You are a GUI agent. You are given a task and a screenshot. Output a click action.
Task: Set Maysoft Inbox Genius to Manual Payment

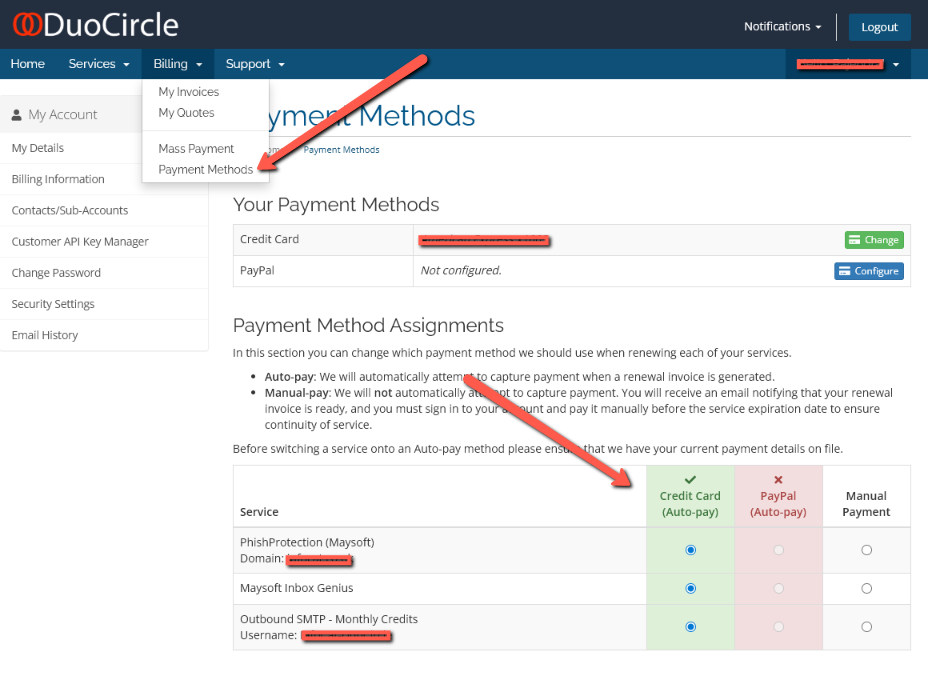(x=866, y=588)
